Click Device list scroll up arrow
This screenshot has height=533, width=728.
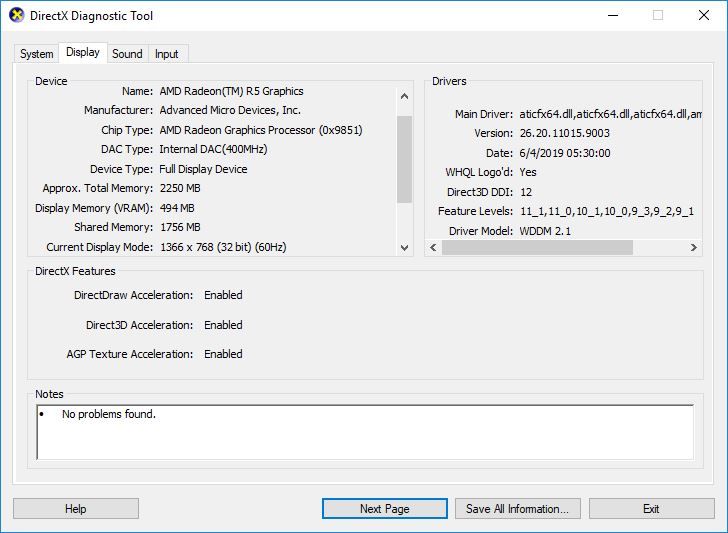tap(404, 96)
